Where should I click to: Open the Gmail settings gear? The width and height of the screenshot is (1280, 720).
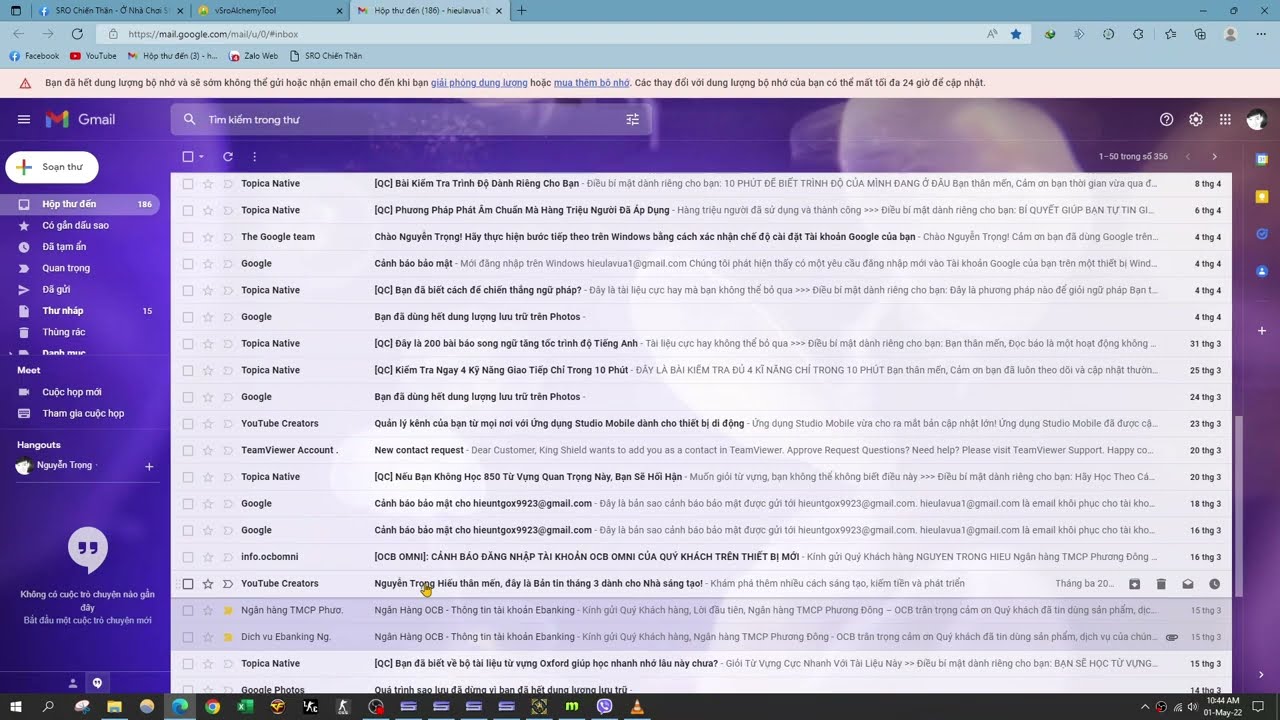point(1196,119)
